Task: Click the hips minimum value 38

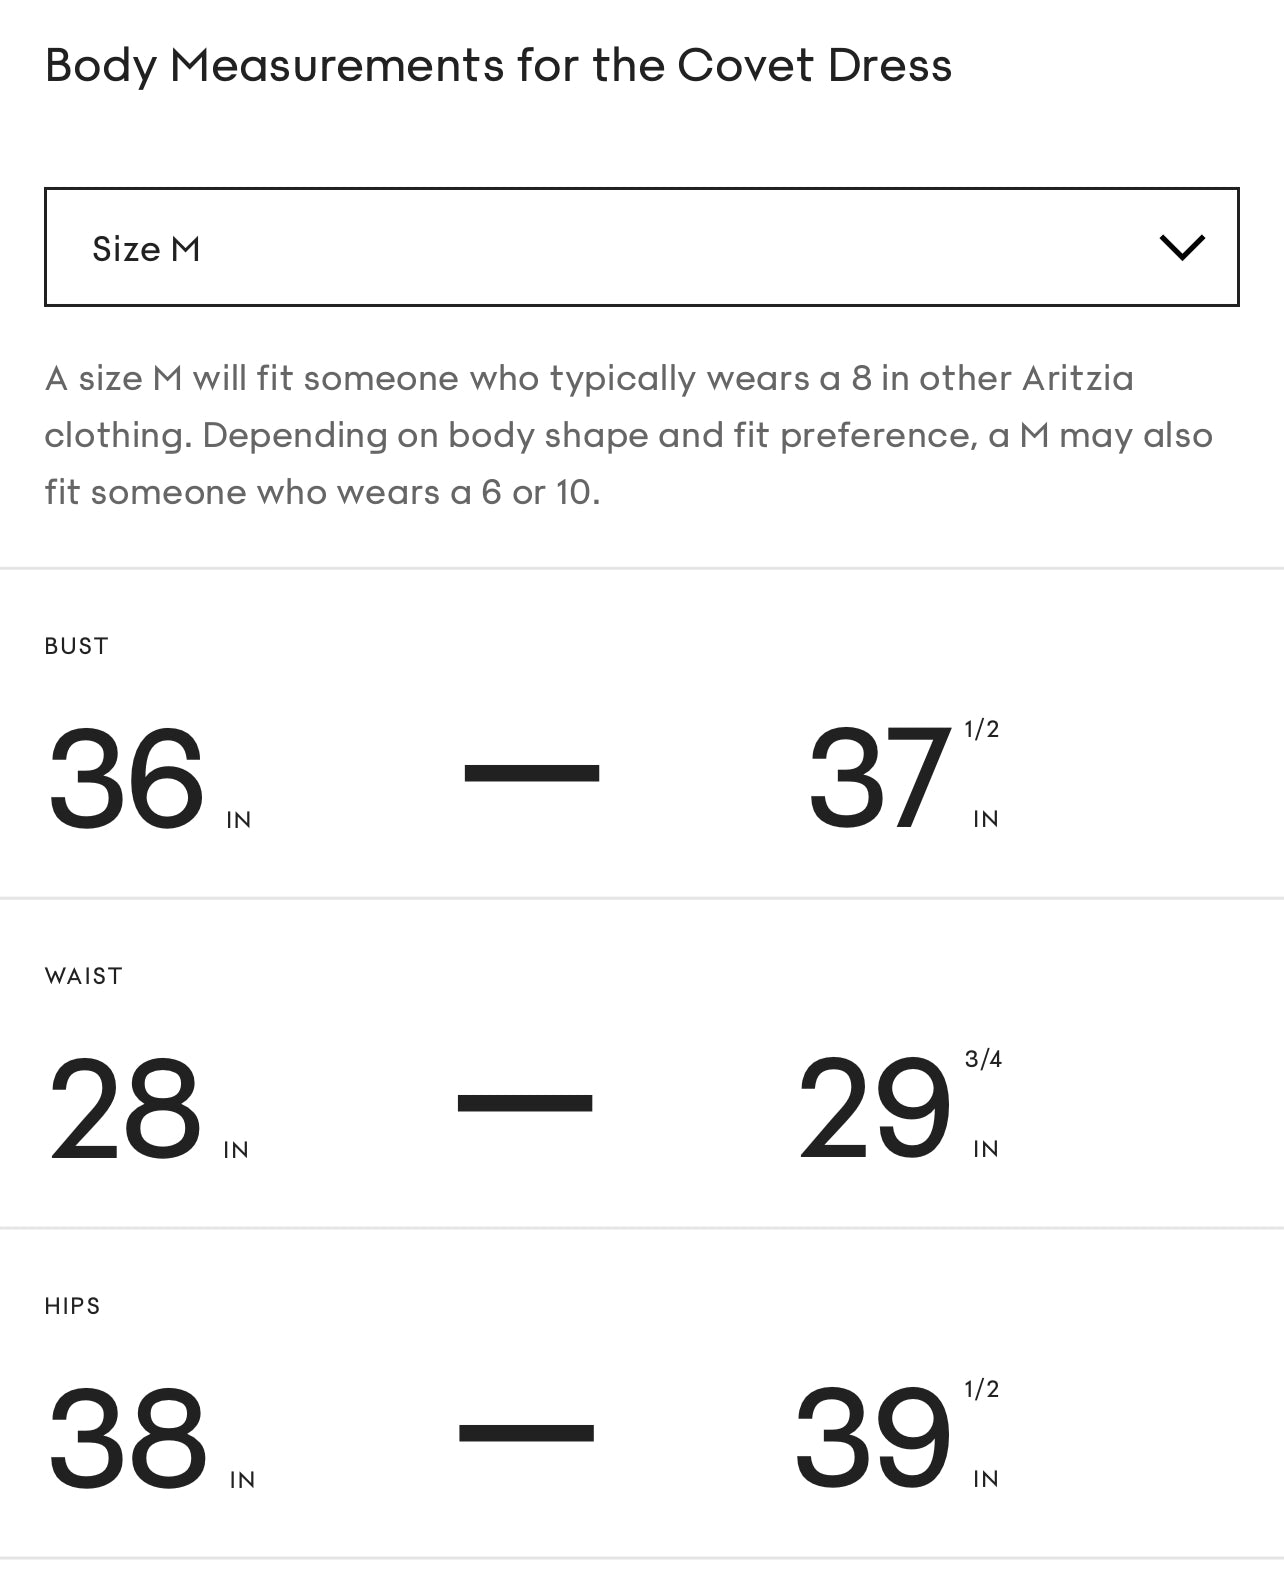Action: pos(127,1439)
